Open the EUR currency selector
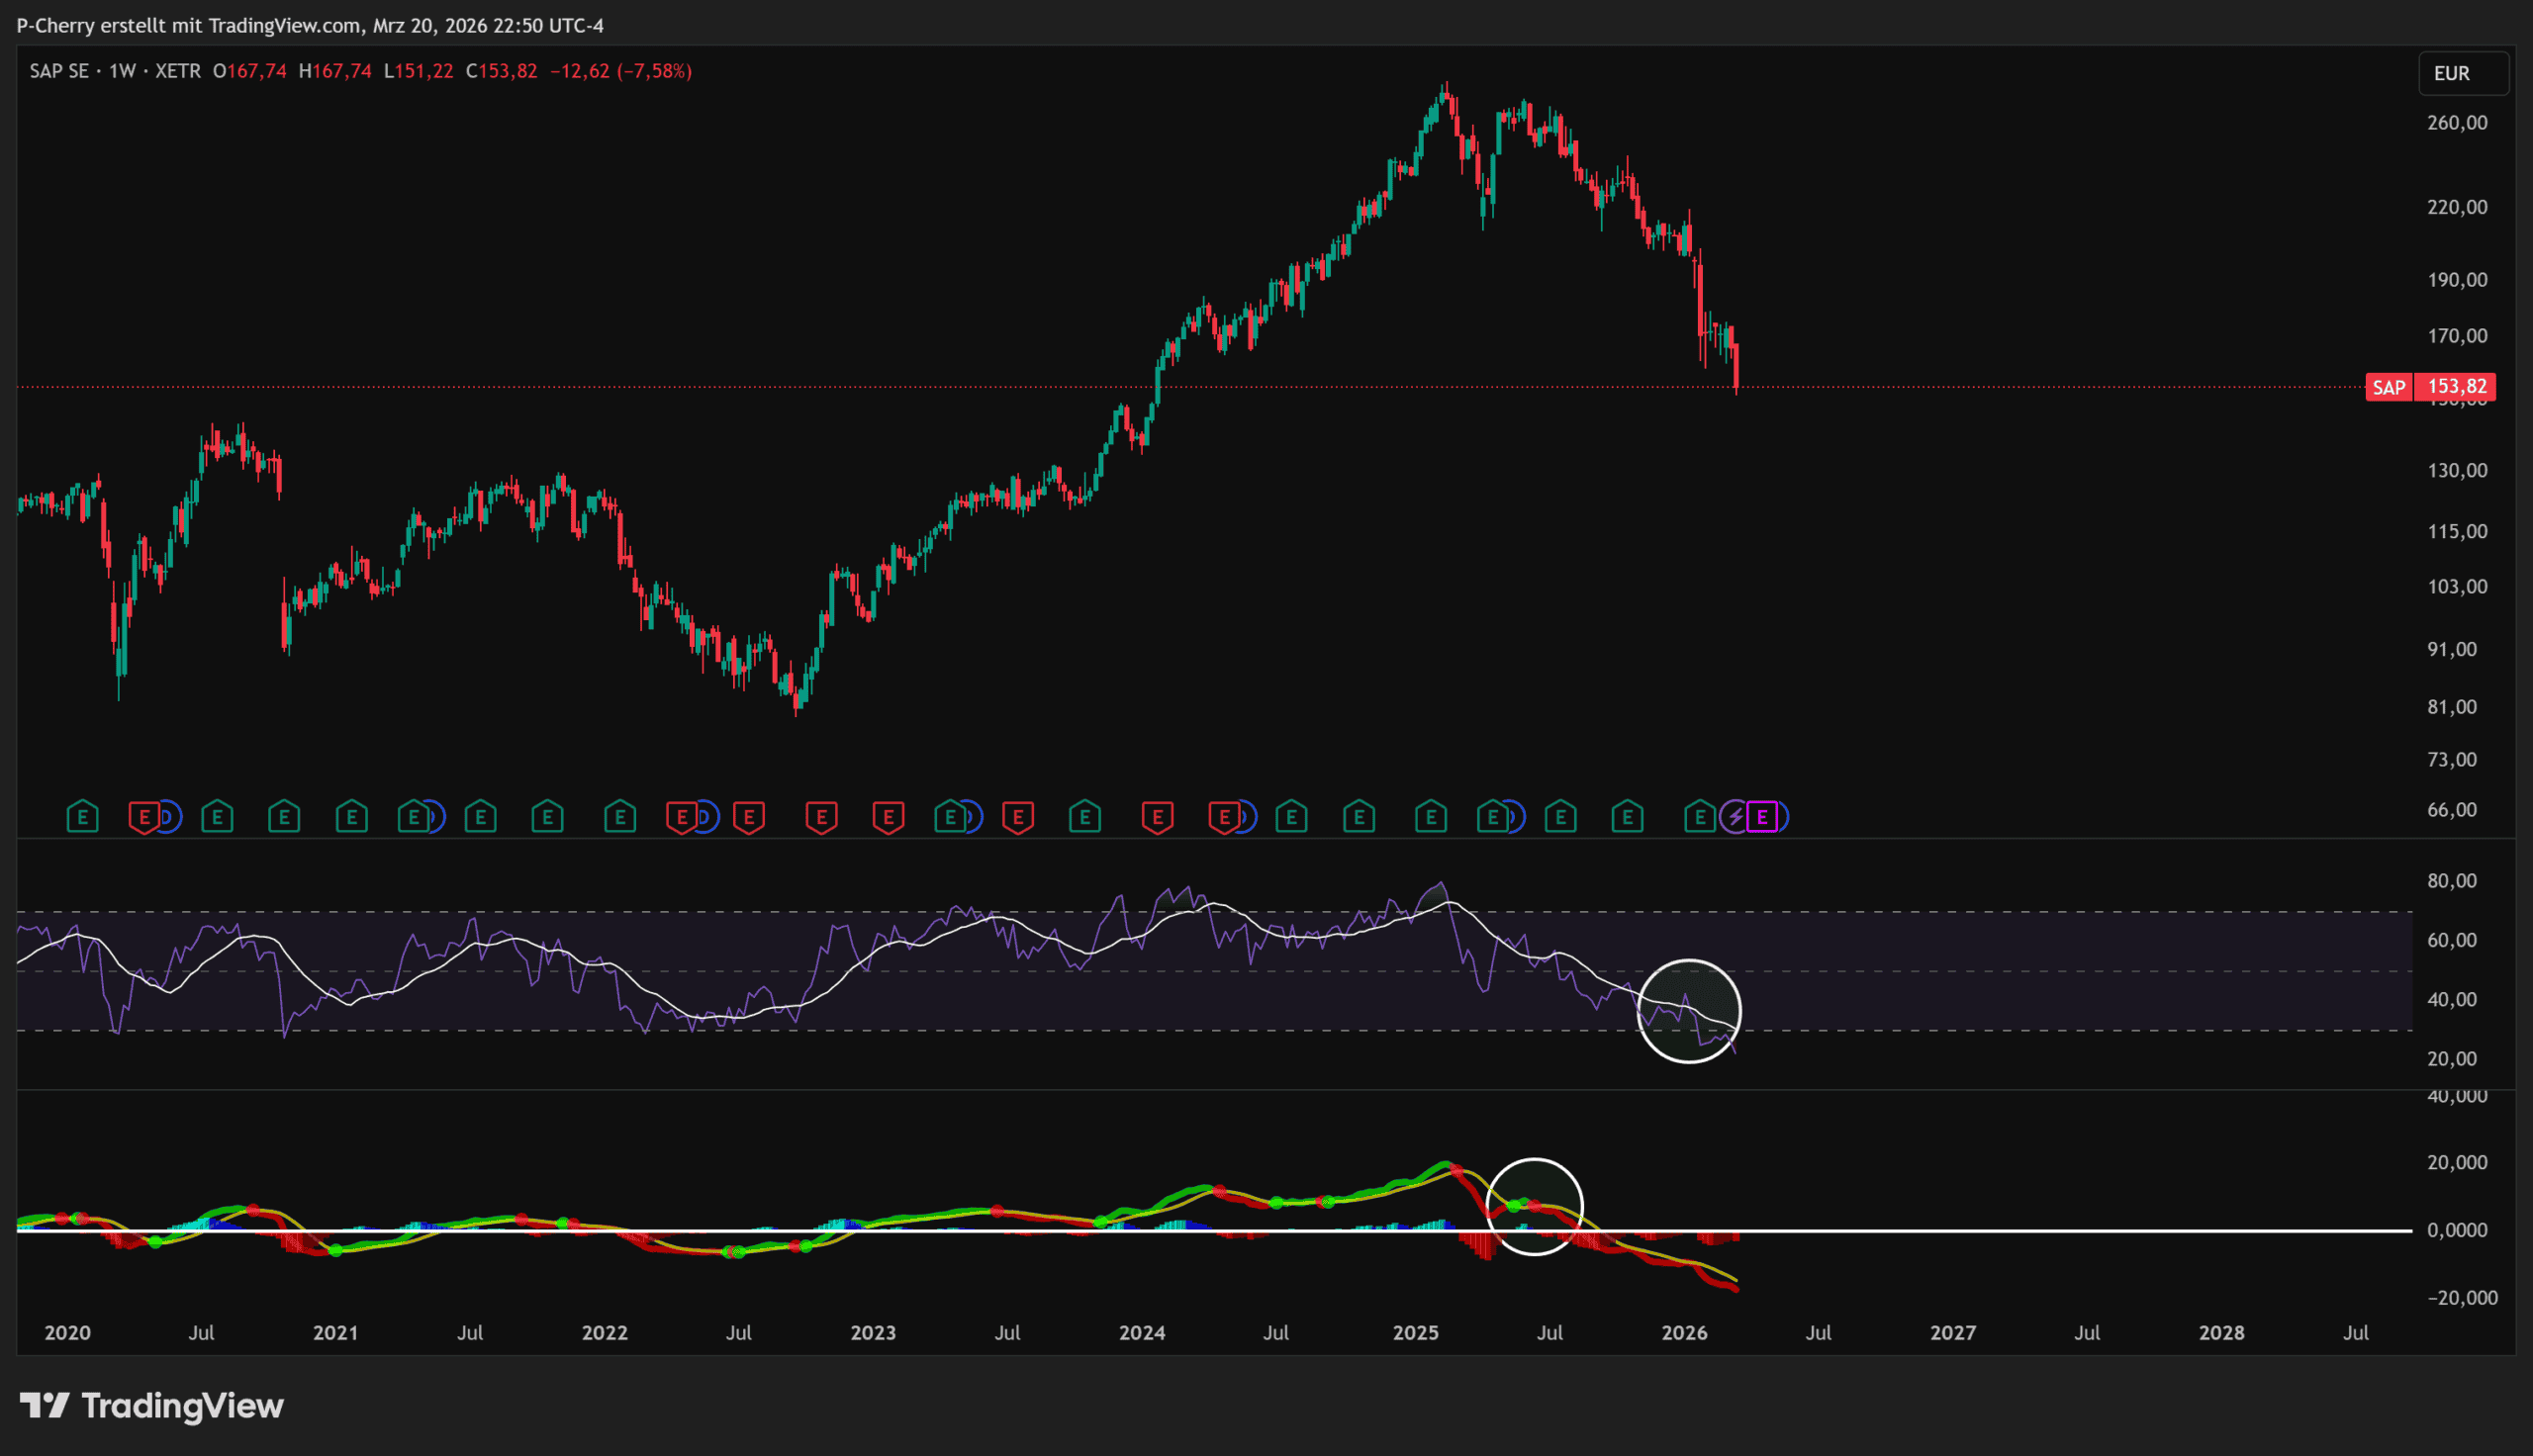Screen dimensions: 2533x1456 coord(2462,73)
